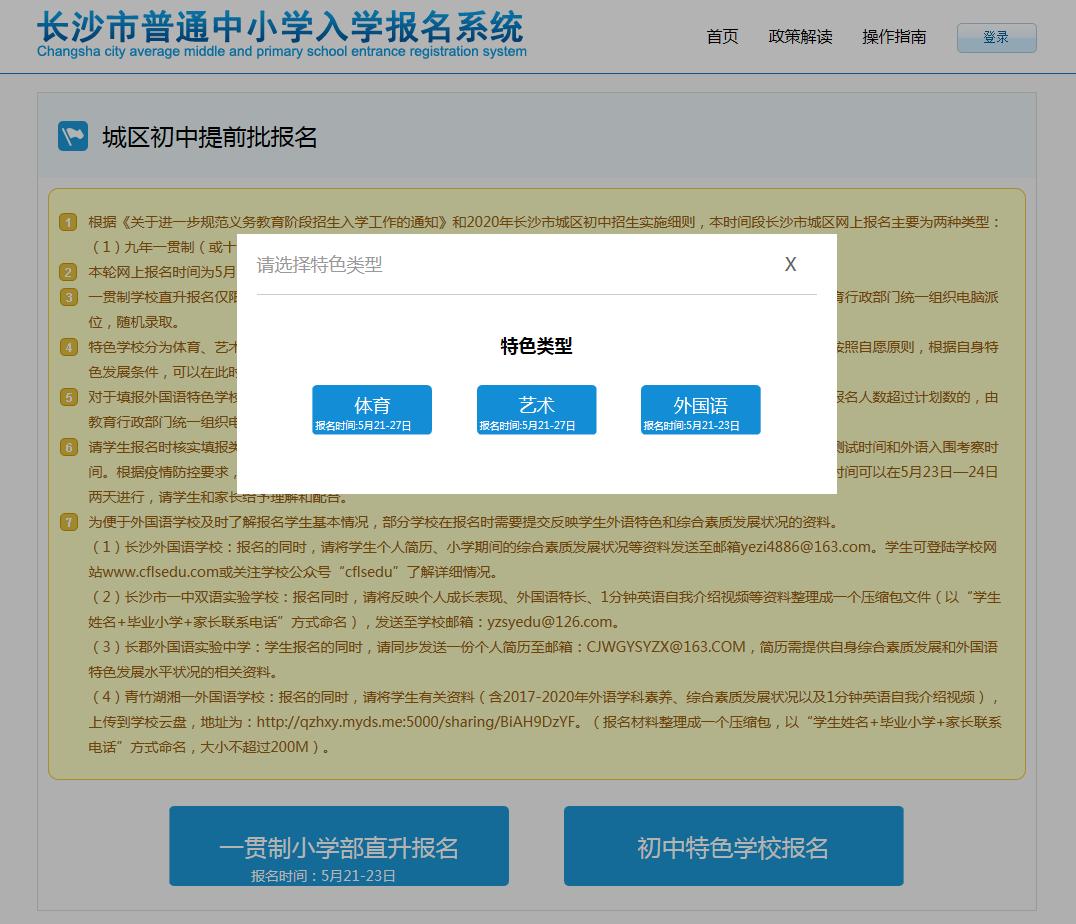Open the 首页 navigation item

721,37
